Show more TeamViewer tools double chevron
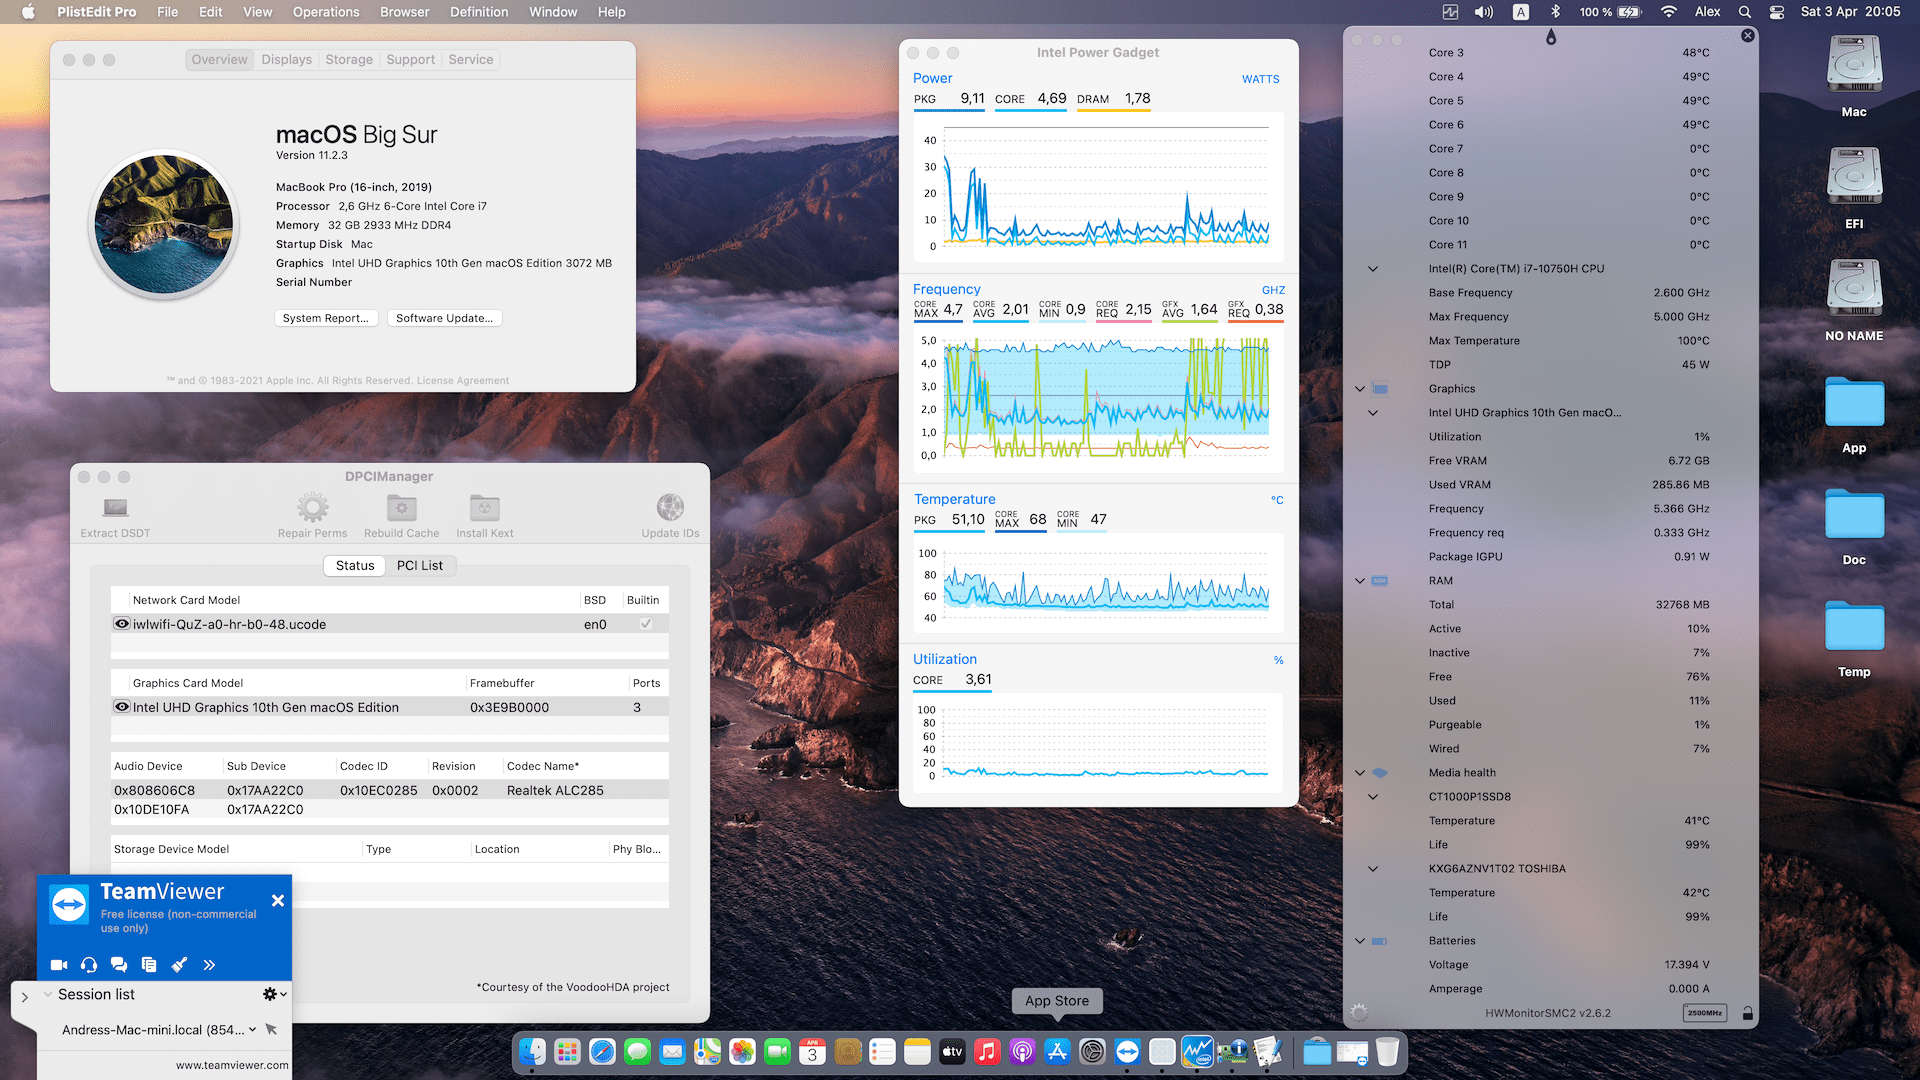1920x1080 pixels. pyautogui.click(x=209, y=965)
